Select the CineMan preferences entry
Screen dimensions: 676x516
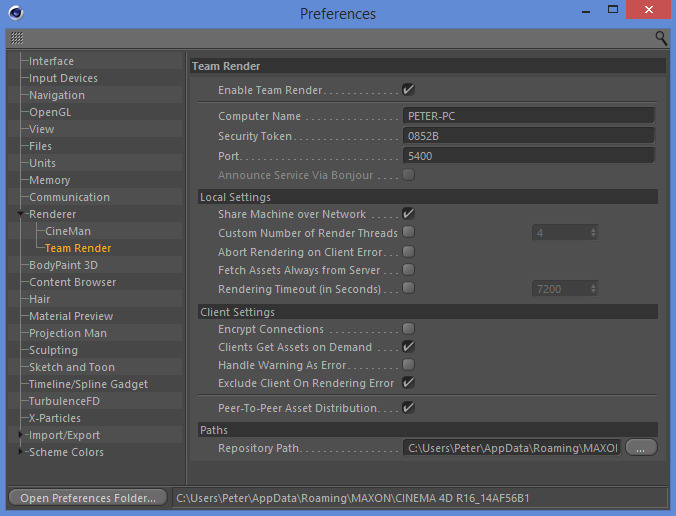click(68, 231)
